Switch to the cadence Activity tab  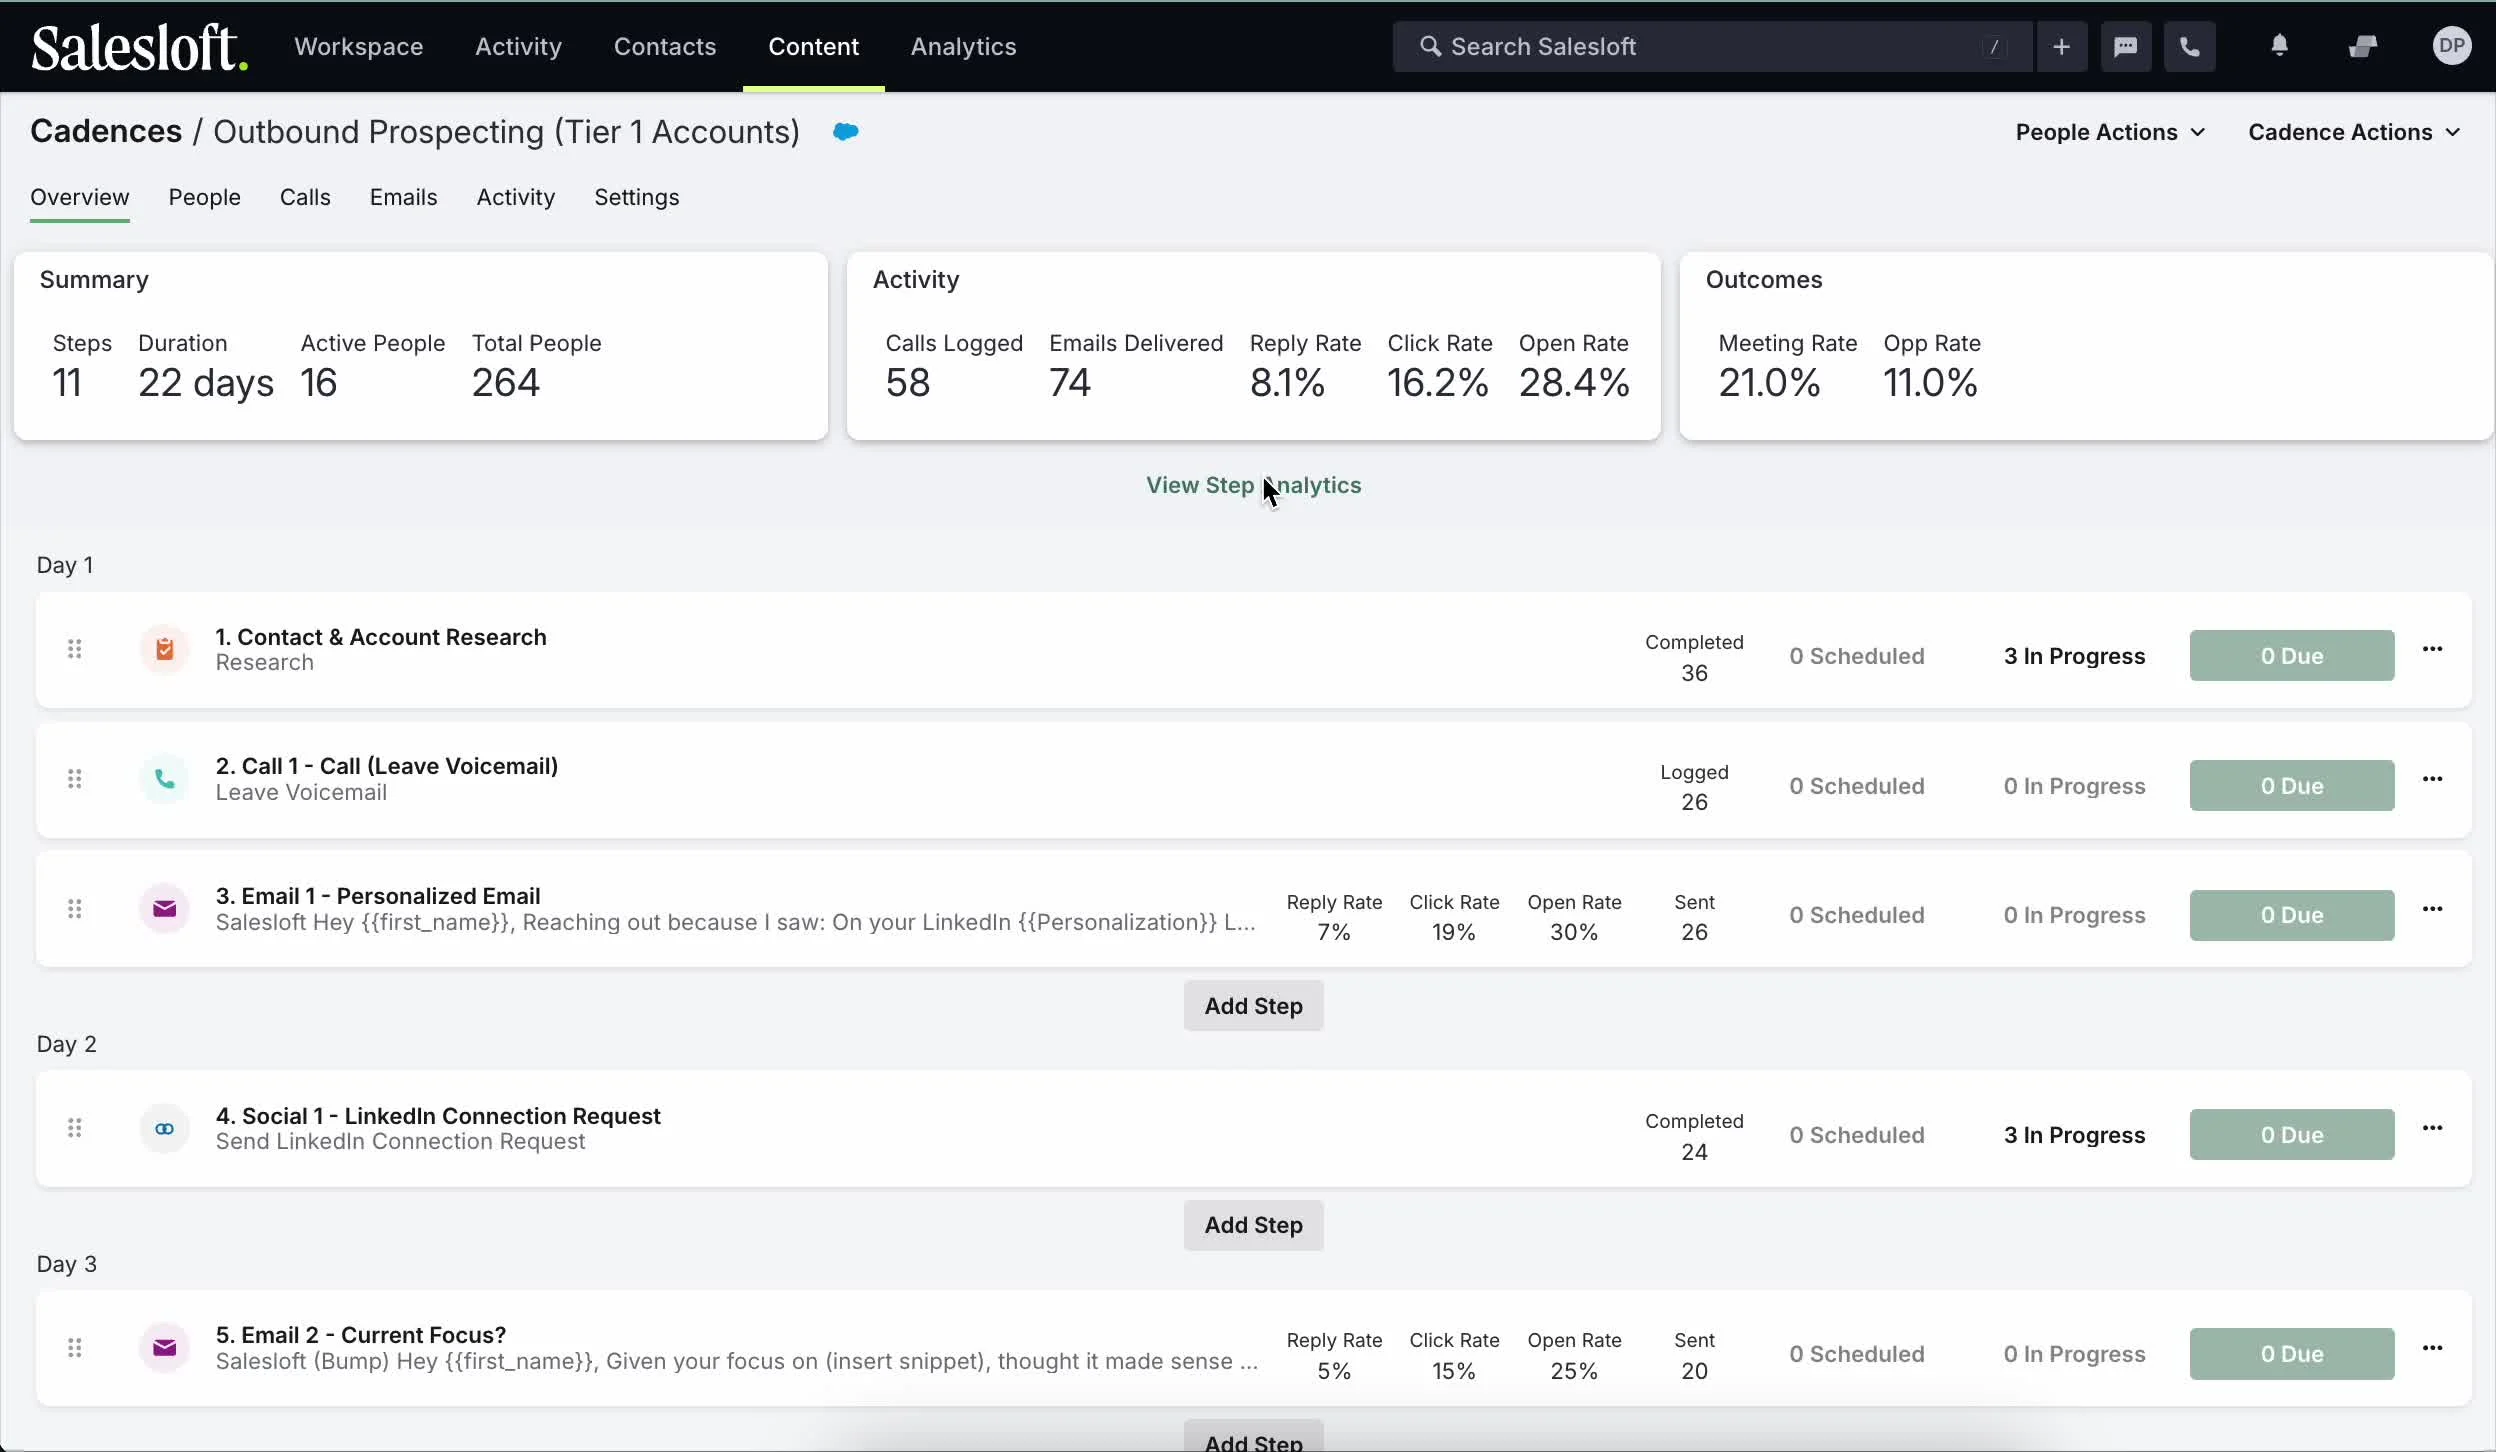pos(516,198)
